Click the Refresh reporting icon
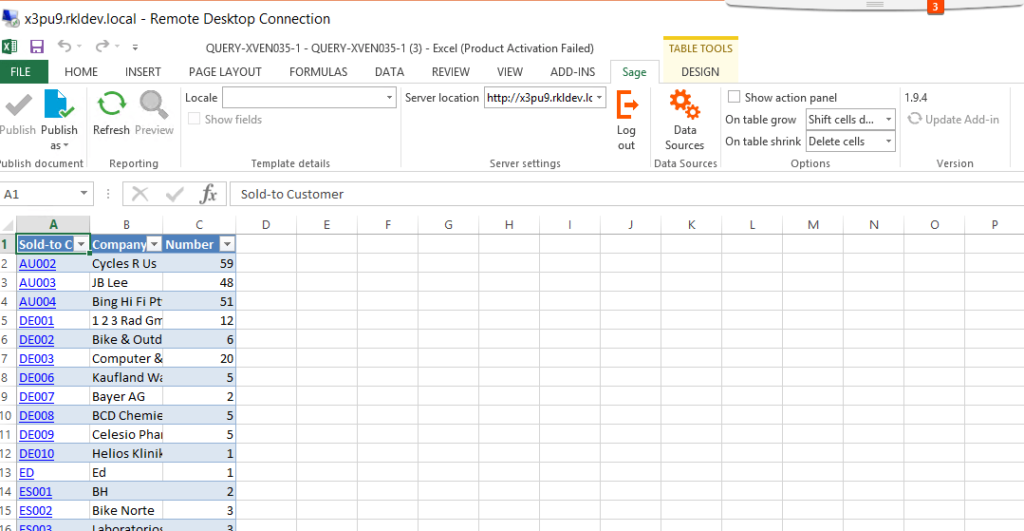 (111, 106)
